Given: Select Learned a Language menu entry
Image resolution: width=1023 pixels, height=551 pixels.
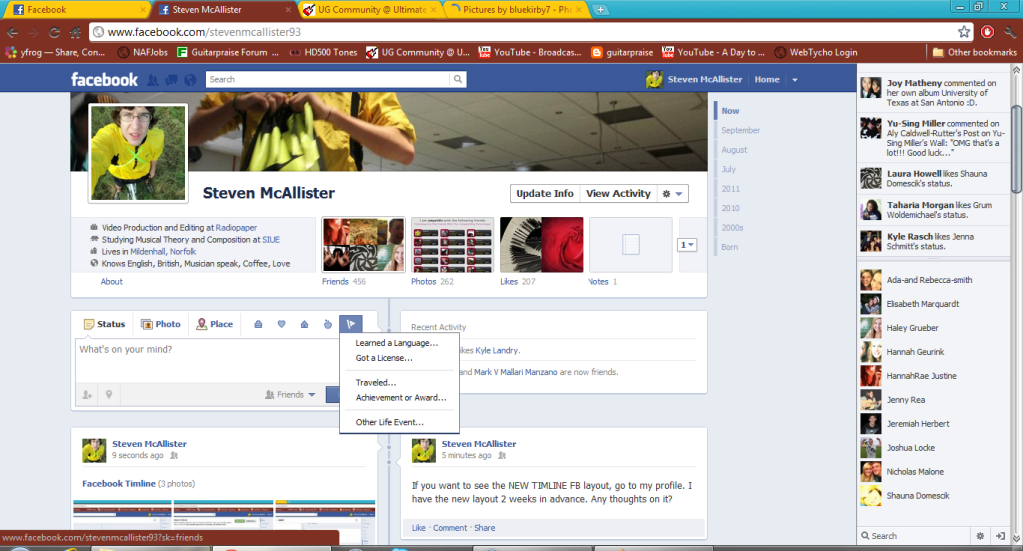Looking at the screenshot, I should tap(397, 343).
